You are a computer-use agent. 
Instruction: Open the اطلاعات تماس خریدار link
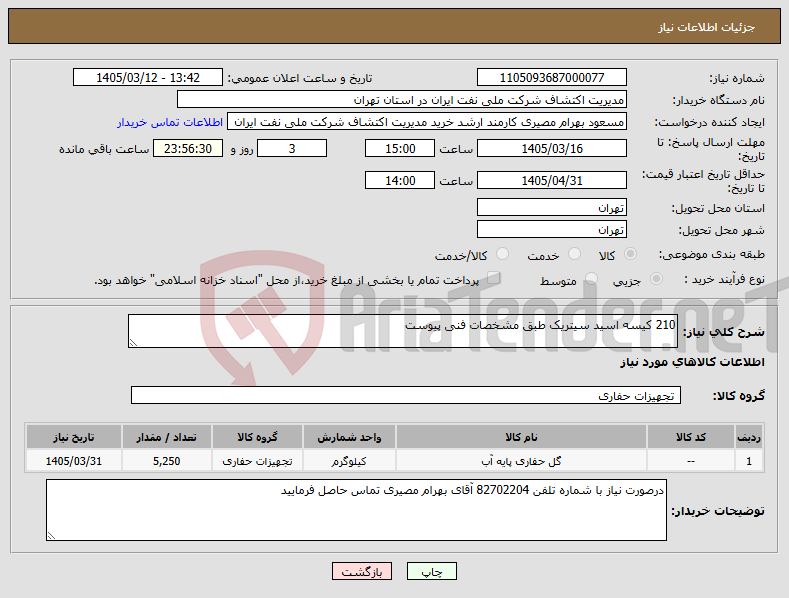170,122
